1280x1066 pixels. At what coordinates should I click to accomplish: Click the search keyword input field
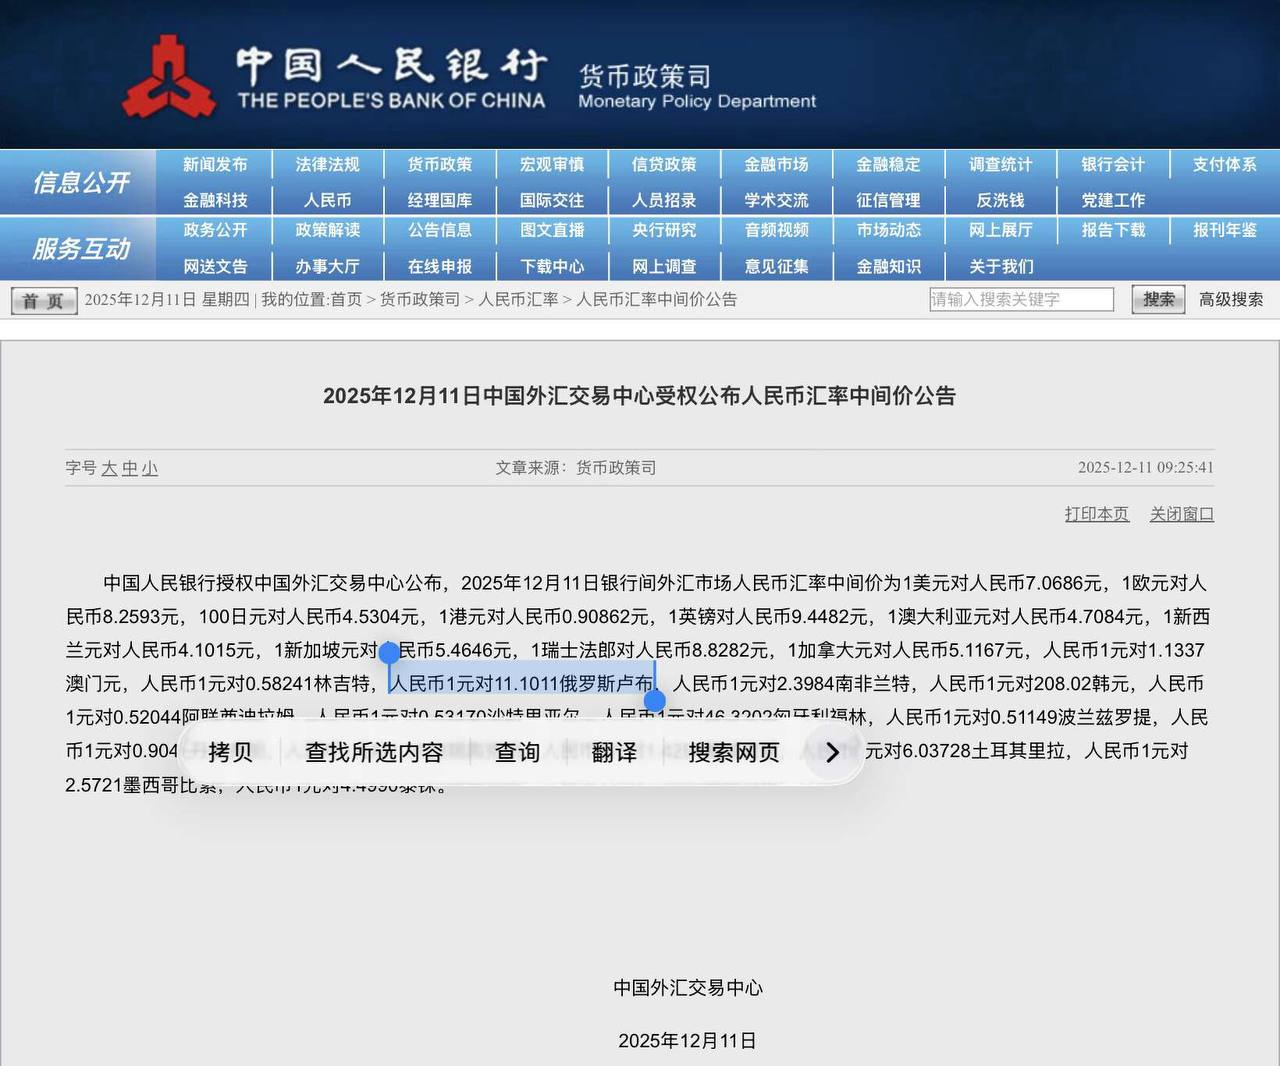[x=1020, y=299]
